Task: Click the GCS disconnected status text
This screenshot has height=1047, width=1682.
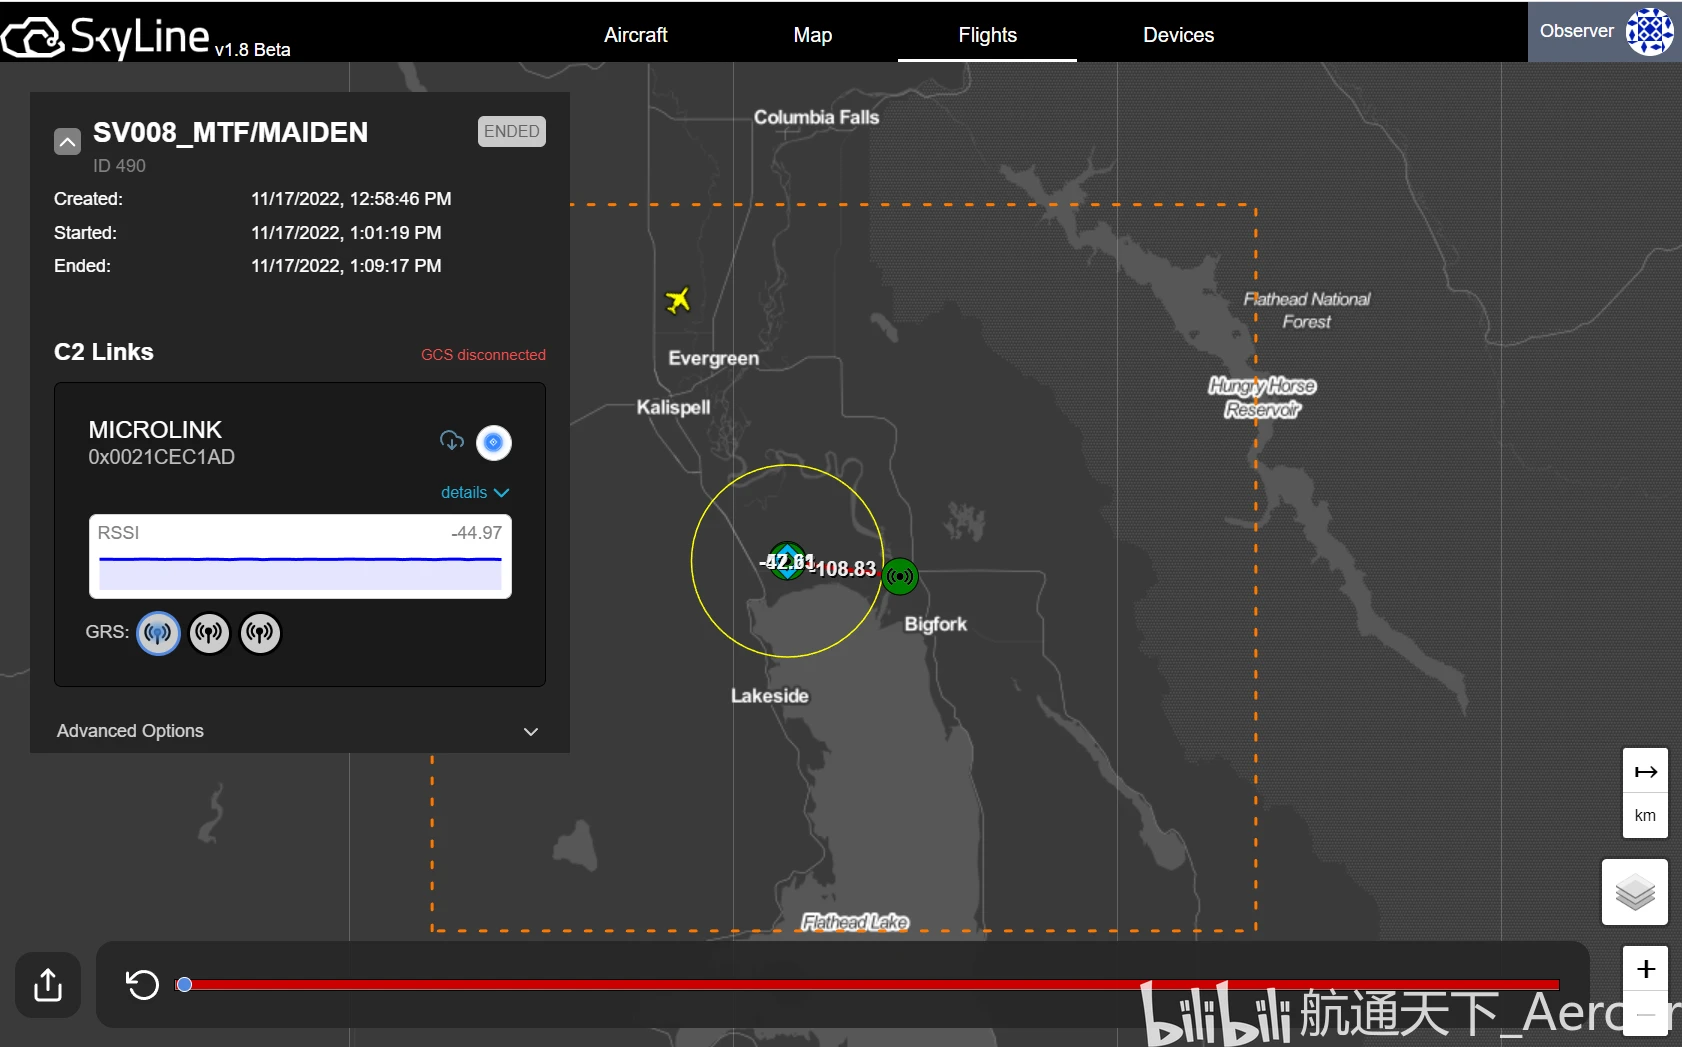Action: [x=483, y=355]
